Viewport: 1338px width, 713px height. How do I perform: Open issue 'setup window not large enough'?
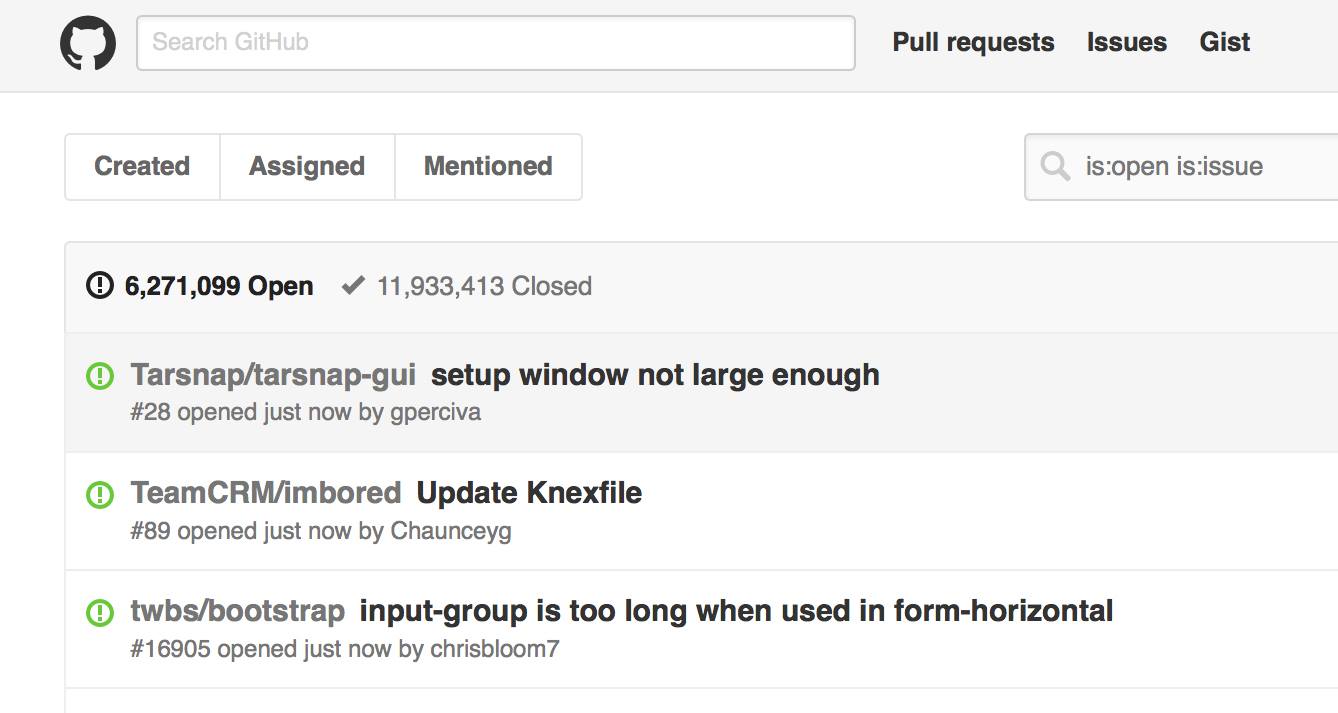[655, 375]
